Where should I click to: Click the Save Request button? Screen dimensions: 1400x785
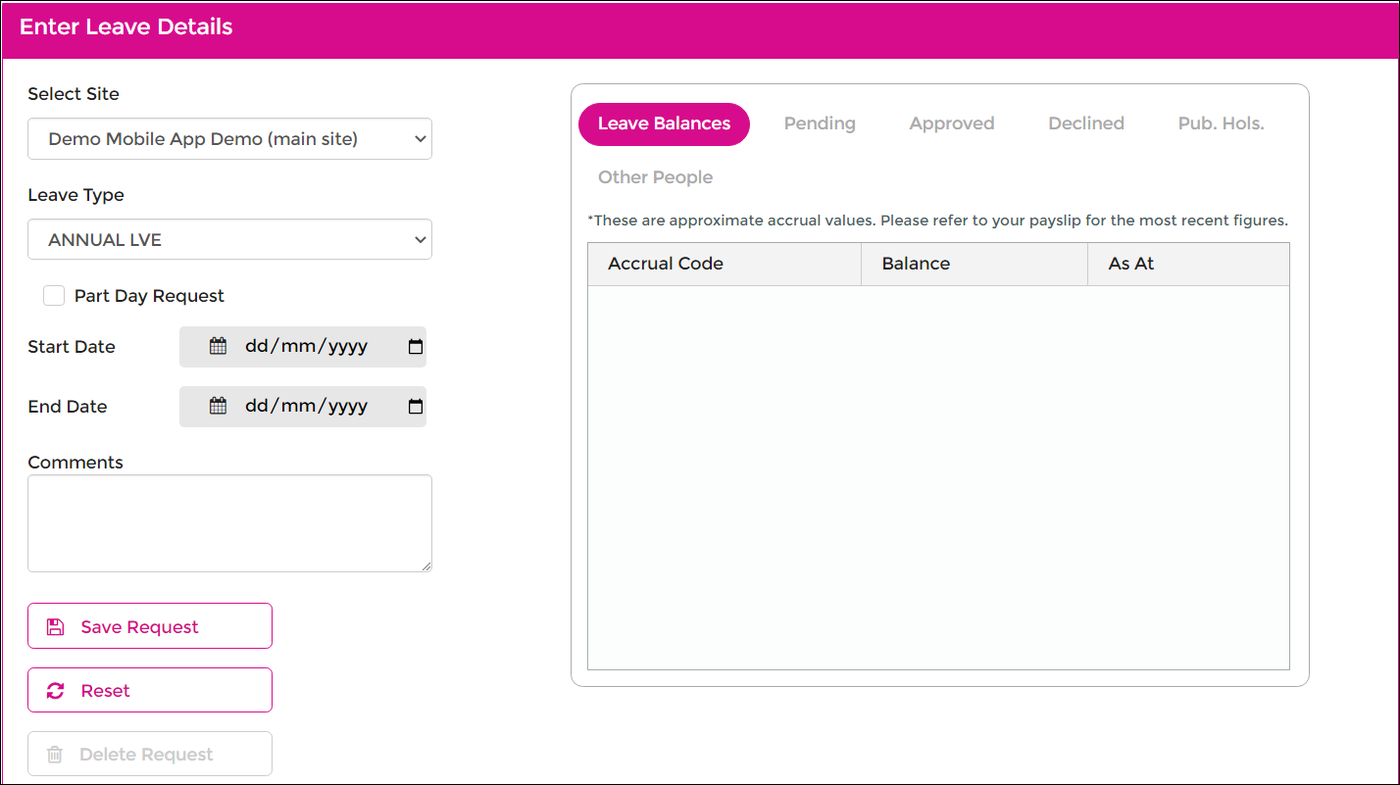click(149, 625)
